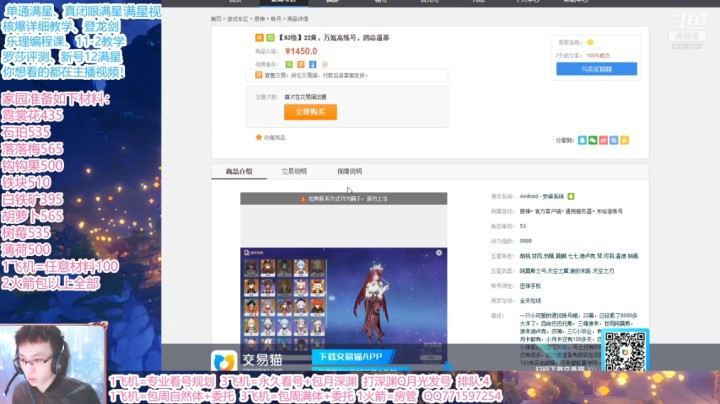720x404 pixels.
Task: Click the 首次在交易猫出售 text
Action: click(x=305, y=97)
